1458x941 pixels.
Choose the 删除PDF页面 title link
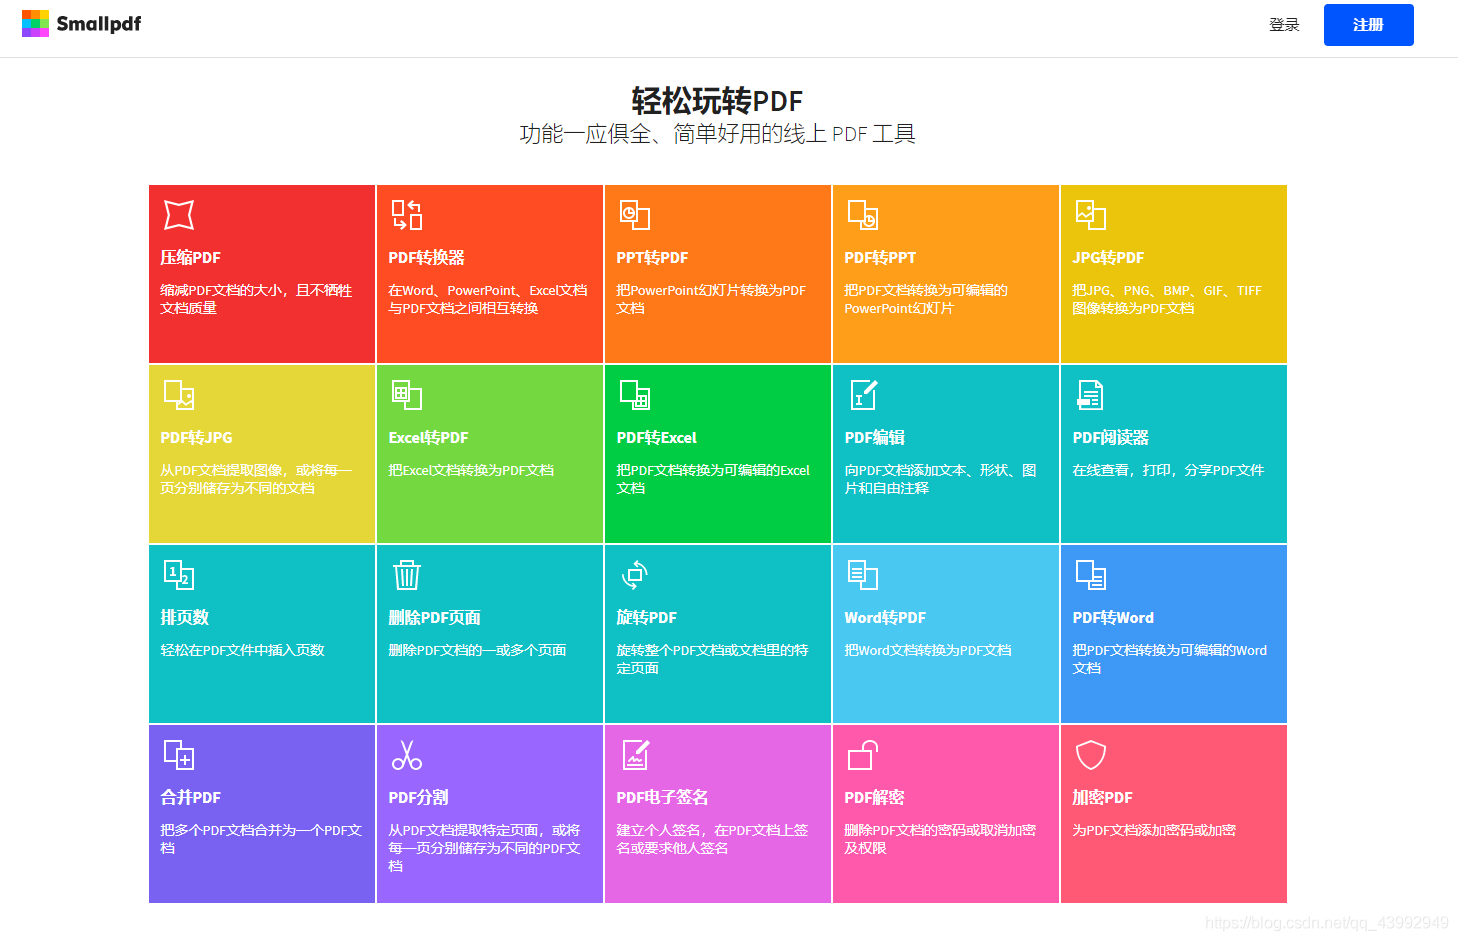click(x=434, y=618)
